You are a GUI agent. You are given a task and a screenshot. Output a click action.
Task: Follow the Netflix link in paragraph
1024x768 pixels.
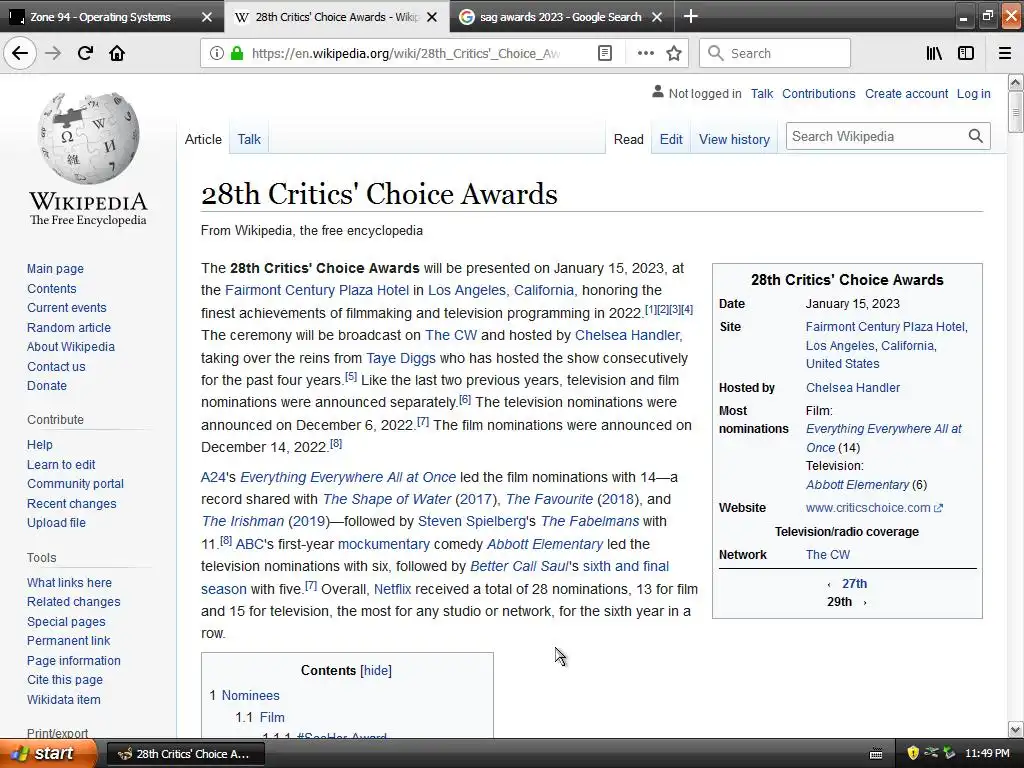392,589
